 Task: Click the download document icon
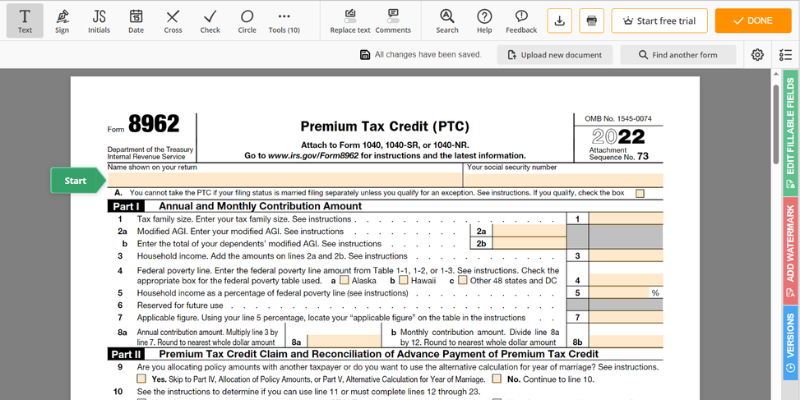559,20
